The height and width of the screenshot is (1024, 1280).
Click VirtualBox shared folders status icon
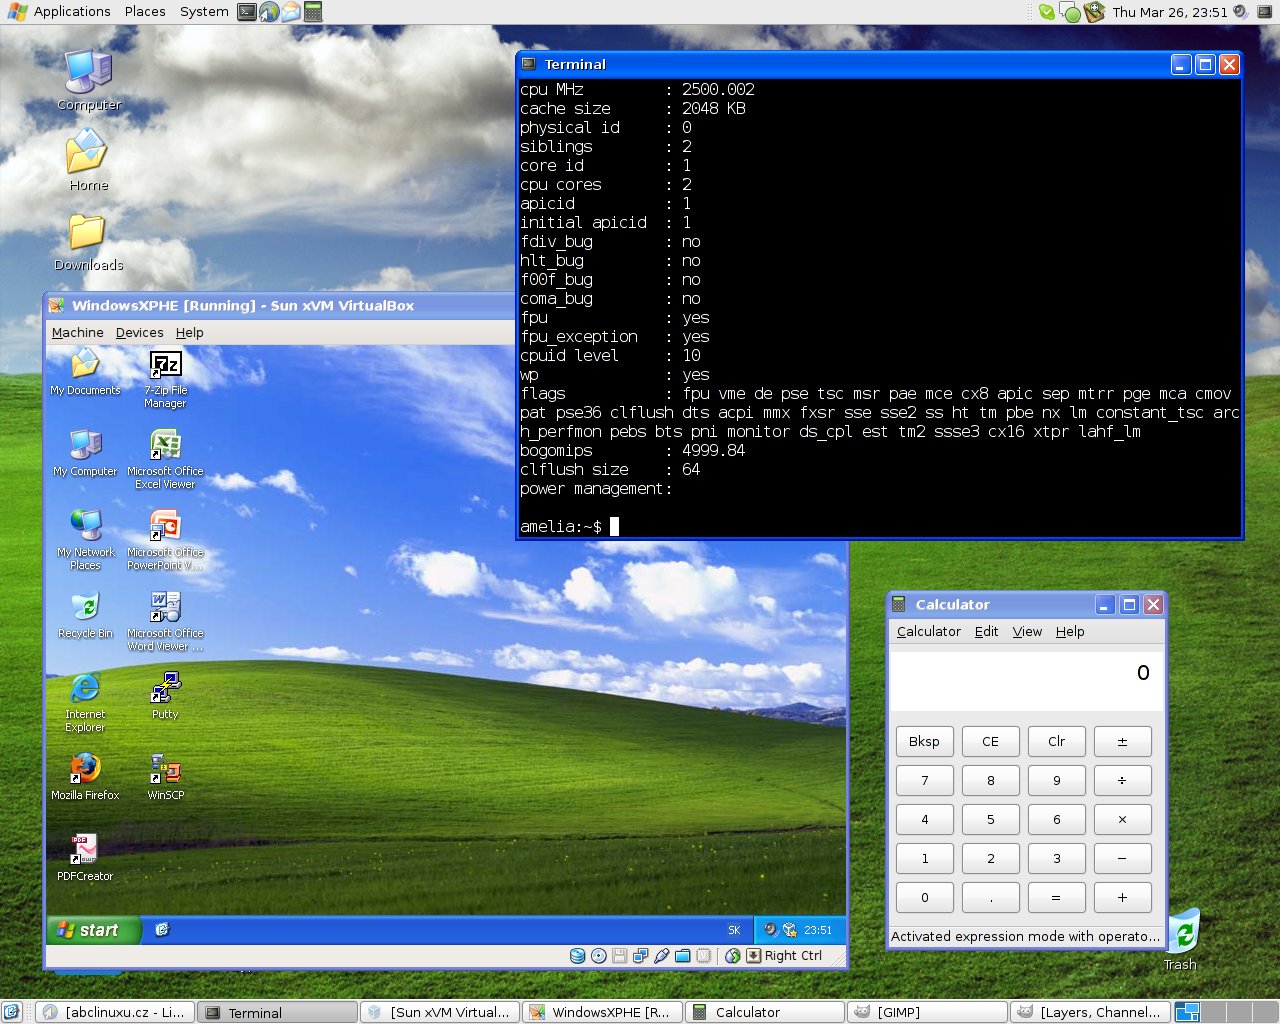(x=682, y=956)
